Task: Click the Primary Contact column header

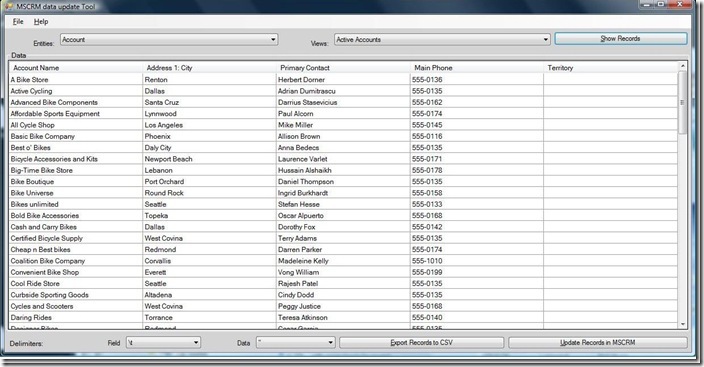Action: pos(343,68)
